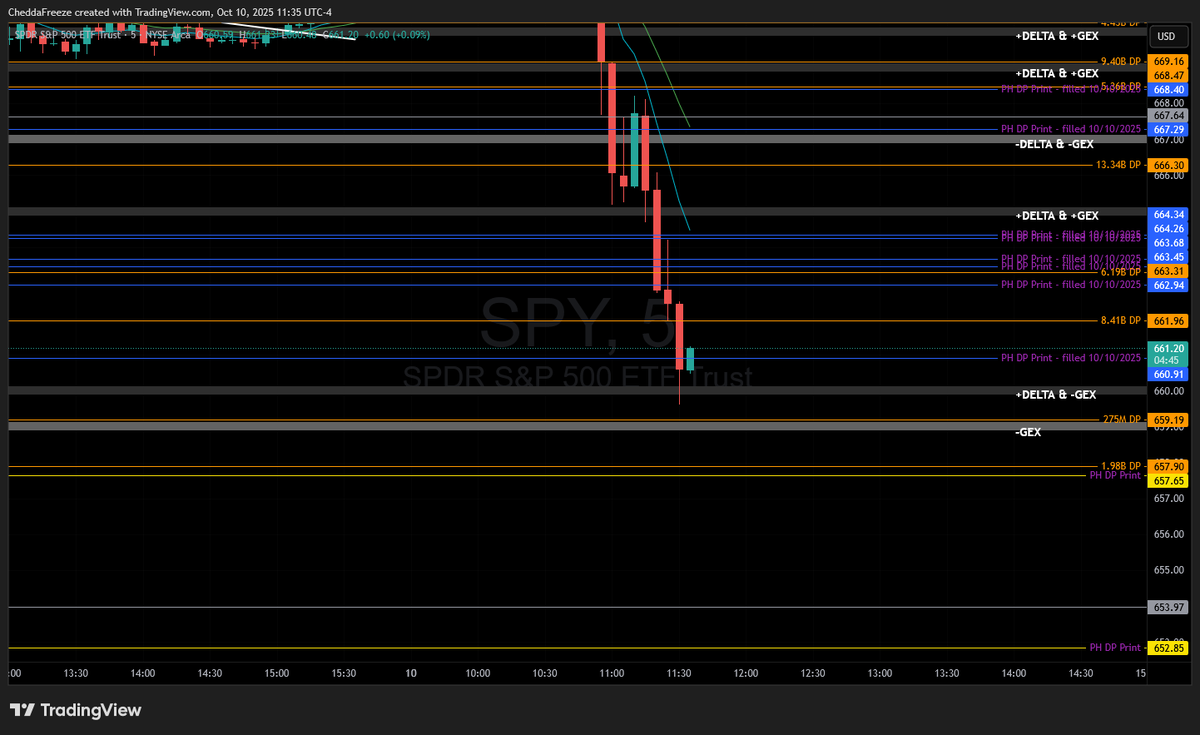
Task: Click the standalone -GEX zone label
Action: point(1028,432)
